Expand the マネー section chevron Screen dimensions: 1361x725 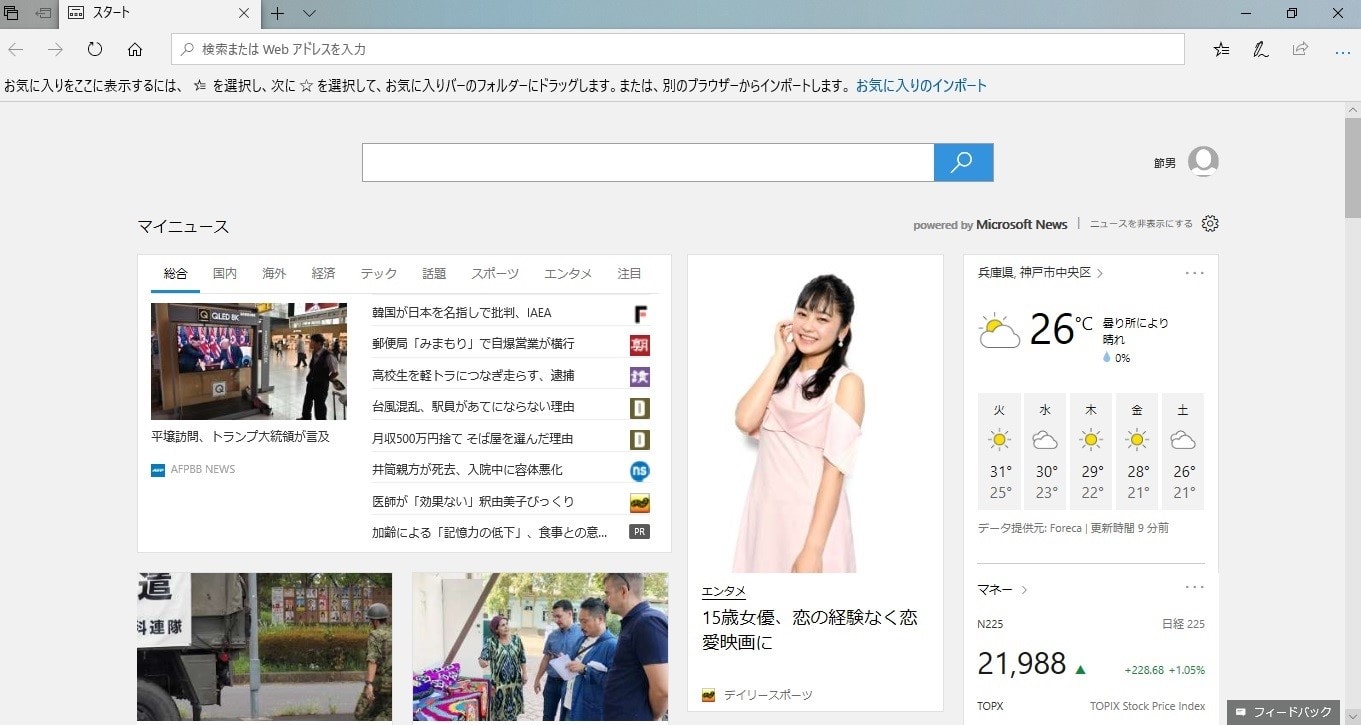point(1022,590)
